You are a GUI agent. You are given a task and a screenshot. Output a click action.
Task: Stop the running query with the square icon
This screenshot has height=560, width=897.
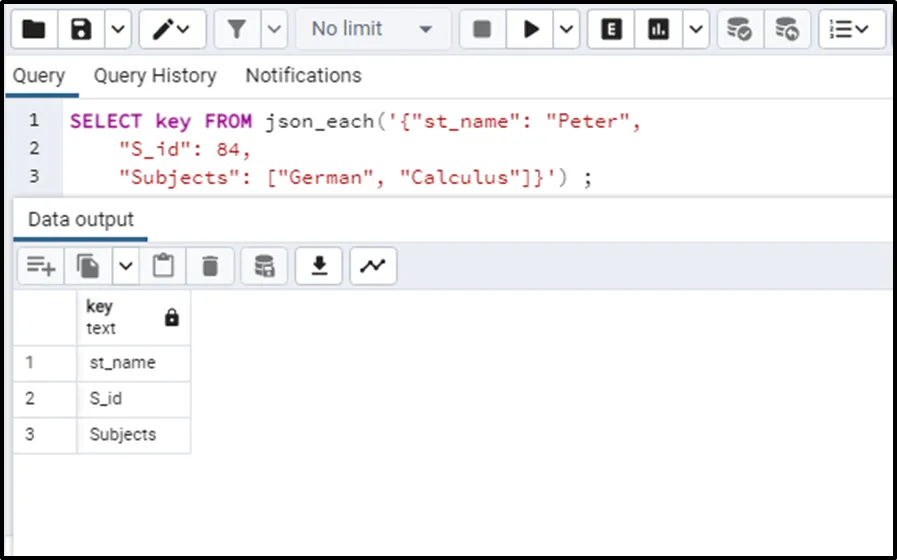(482, 29)
